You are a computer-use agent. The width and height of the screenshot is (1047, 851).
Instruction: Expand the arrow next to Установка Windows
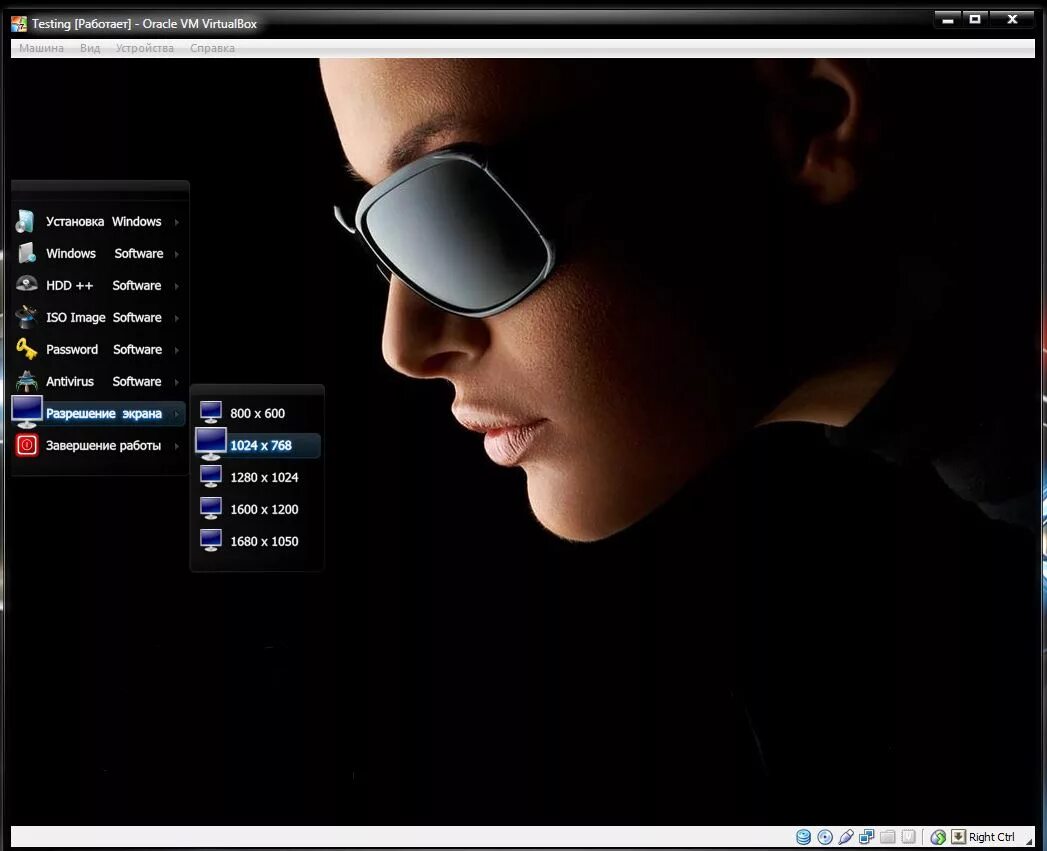pos(176,222)
